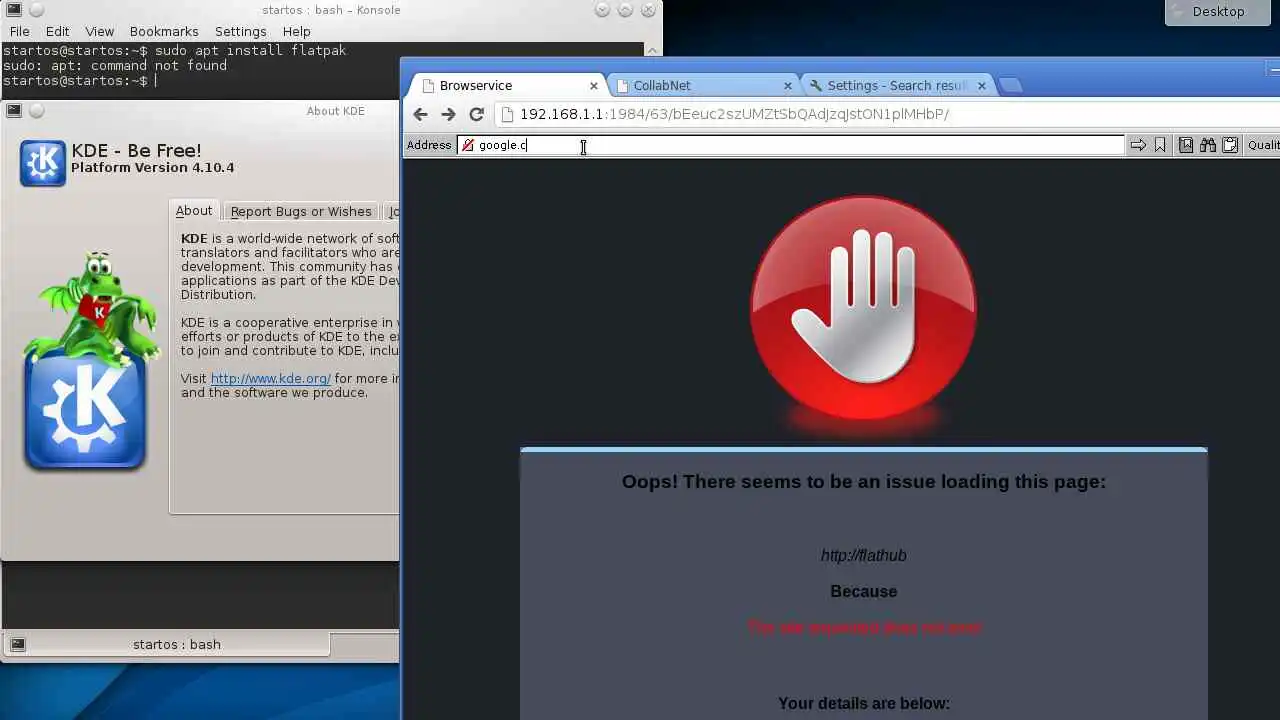Switch to the Settings search results tab
This screenshot has height=720, width=1280.
(x=897, y=86)
